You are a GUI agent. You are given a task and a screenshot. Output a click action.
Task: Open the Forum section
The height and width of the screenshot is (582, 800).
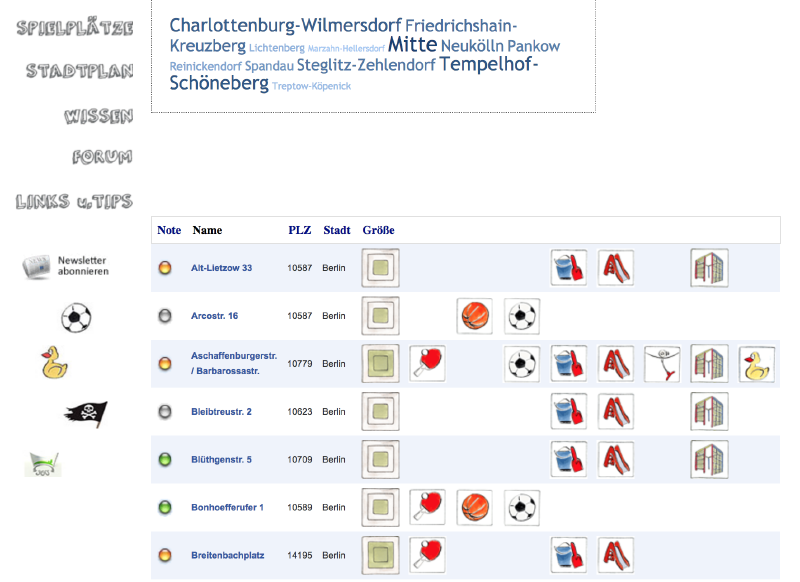point(102,157)
